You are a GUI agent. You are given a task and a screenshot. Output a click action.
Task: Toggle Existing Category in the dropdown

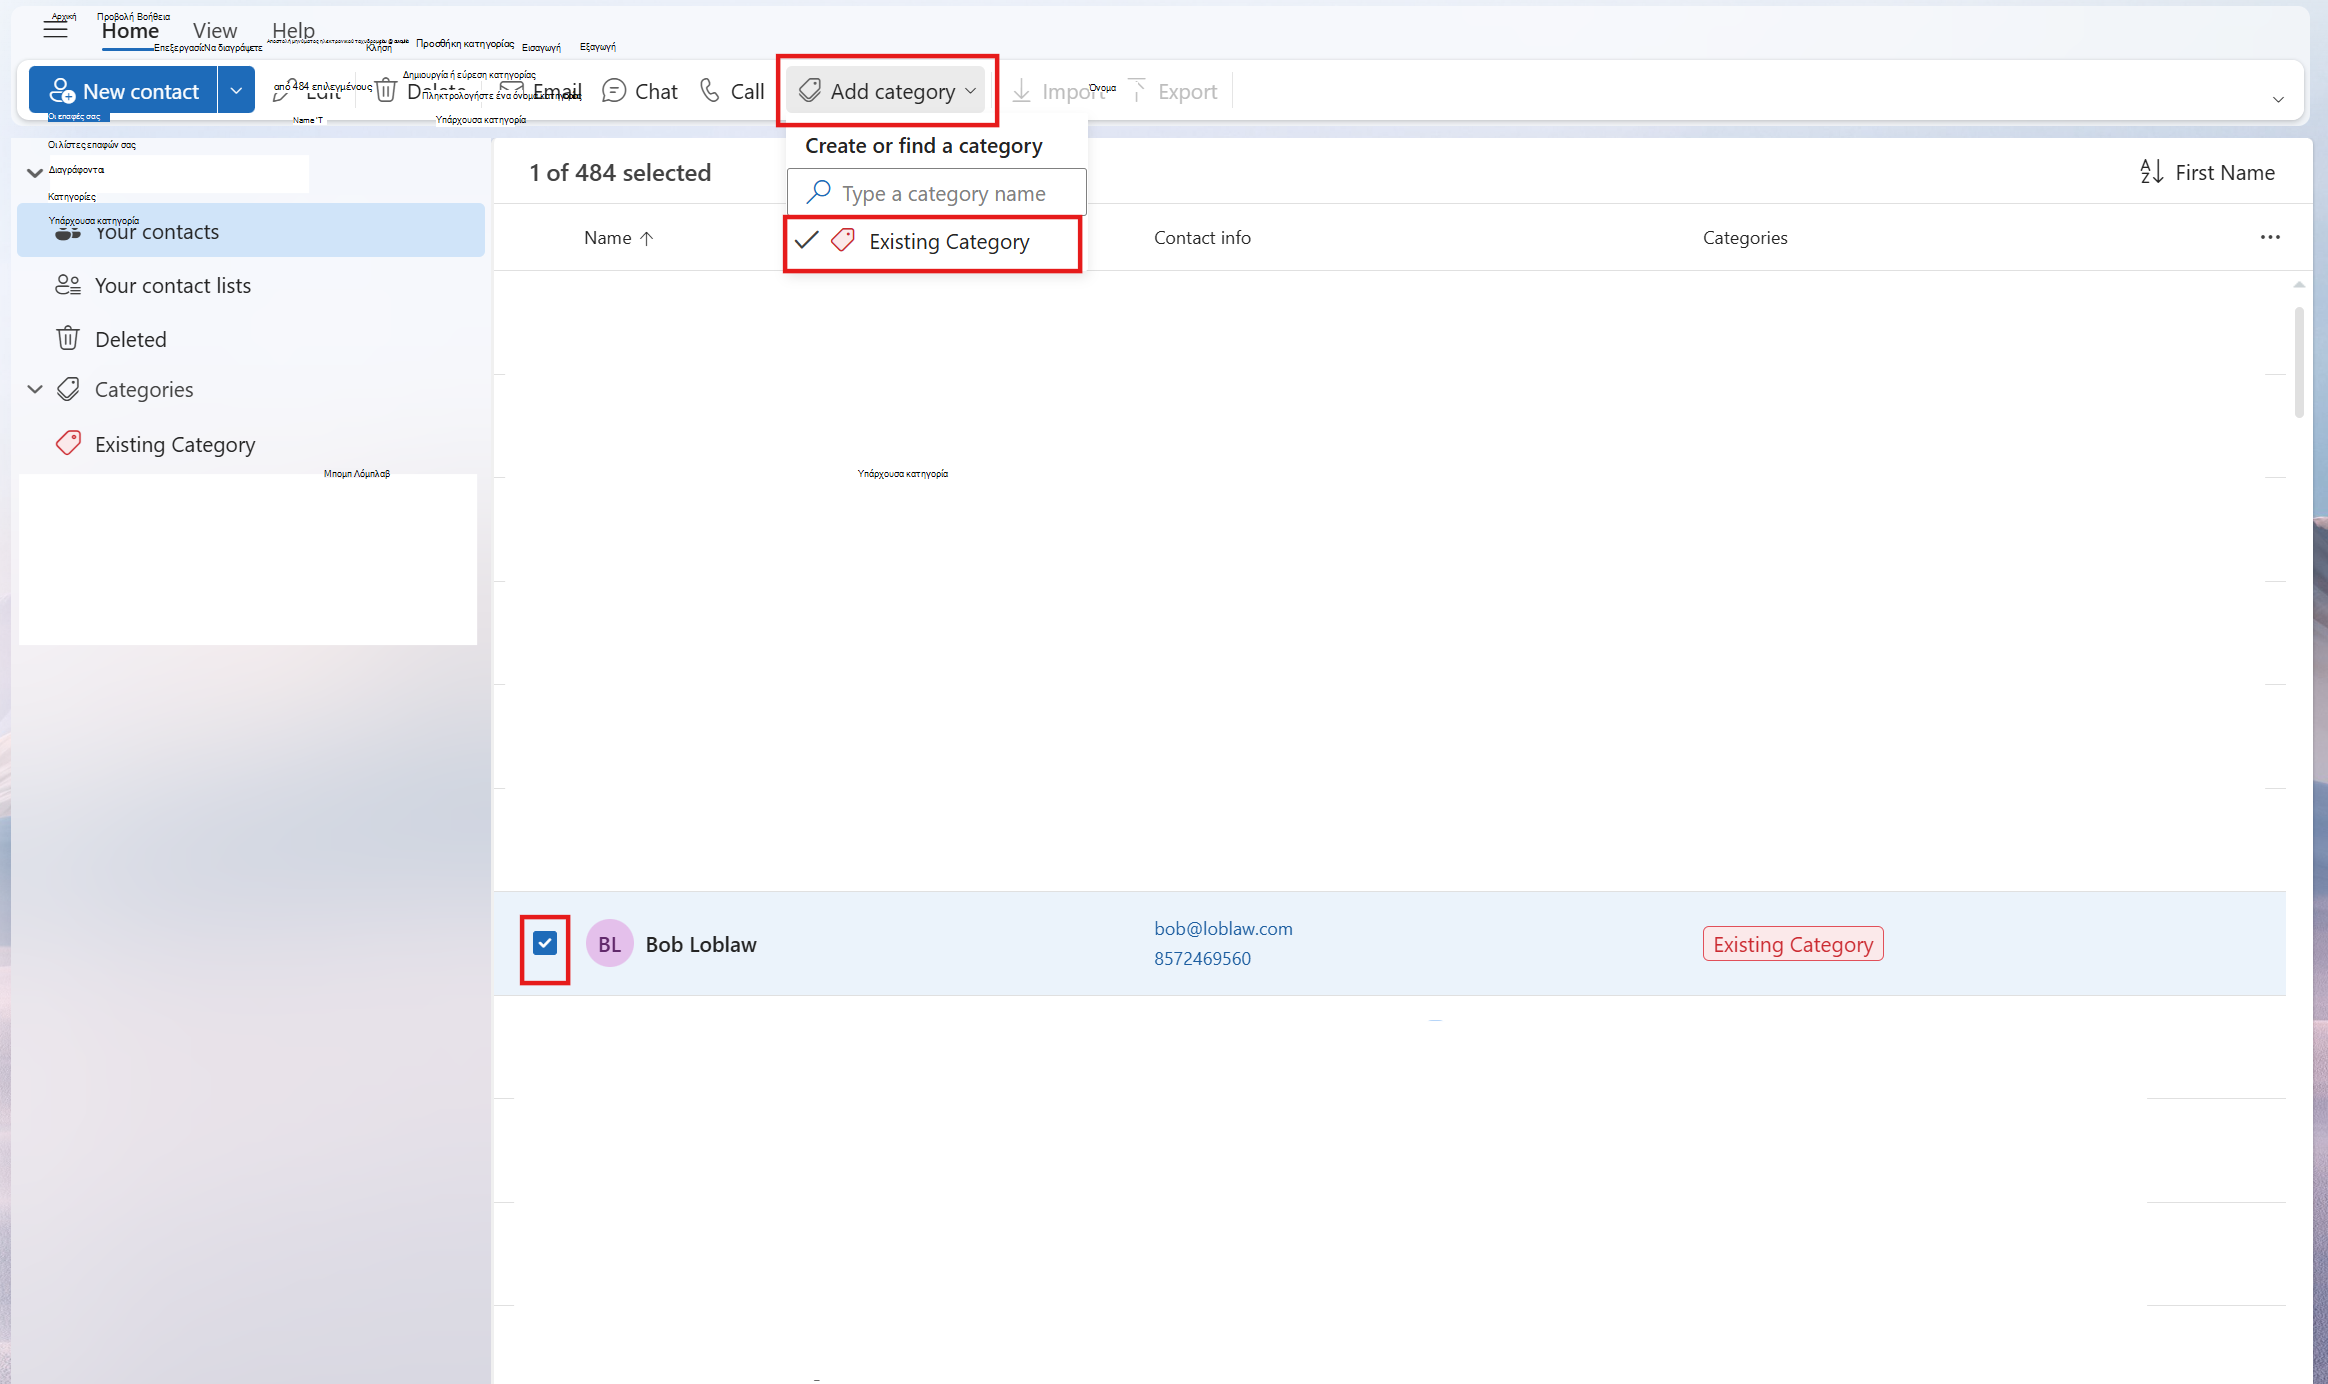pos(933,241)
